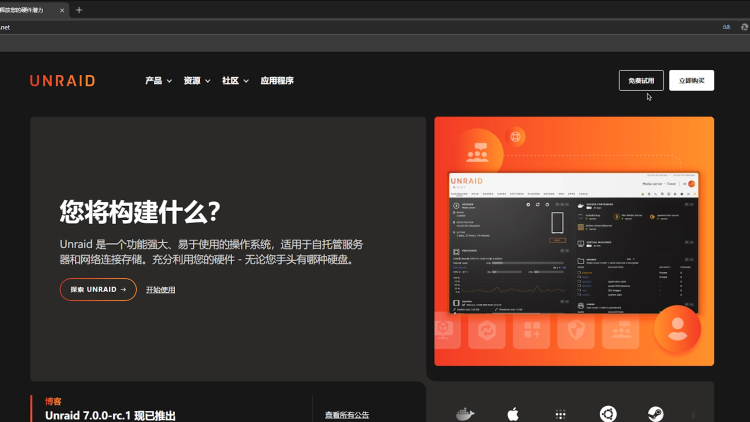Screen dimensions: 750x422
Task: Close the current browser tab
Action: [62, 10]
